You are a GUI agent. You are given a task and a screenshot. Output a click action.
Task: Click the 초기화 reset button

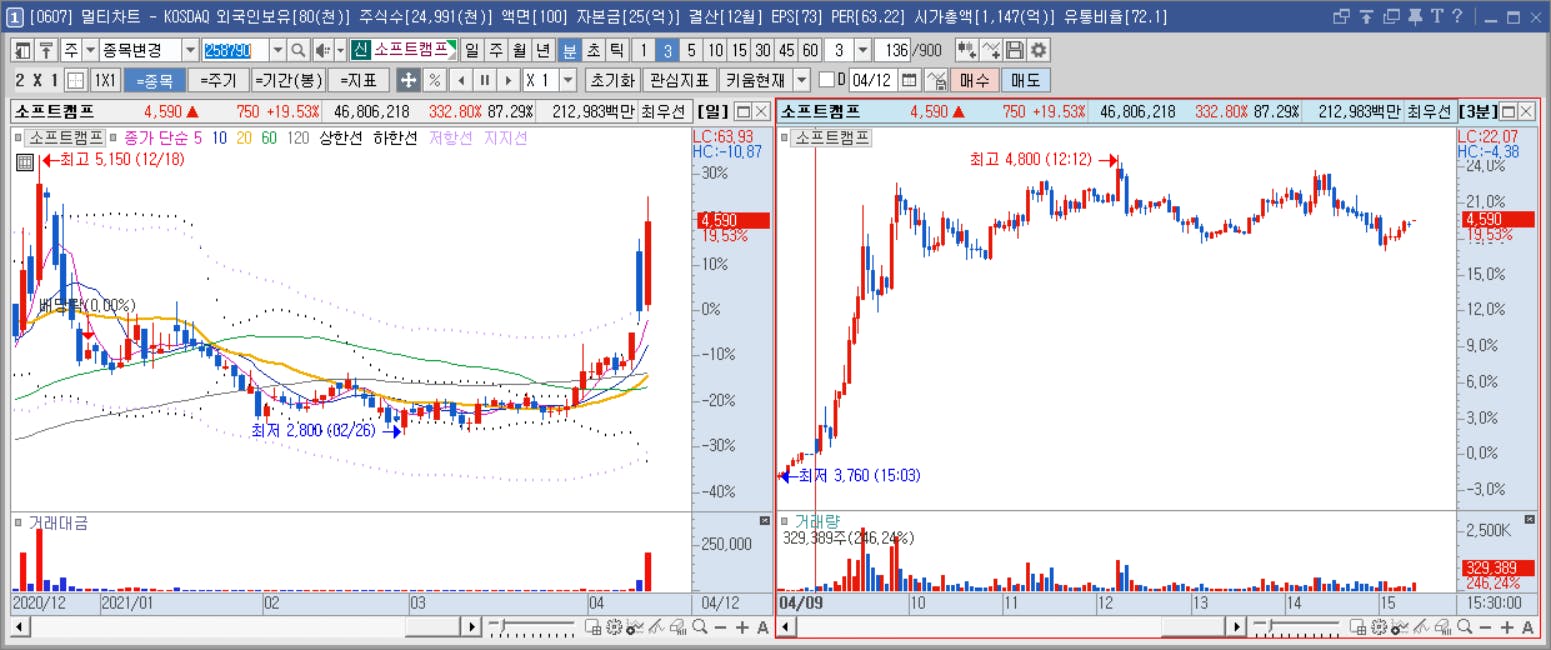(x=611, y=80)
